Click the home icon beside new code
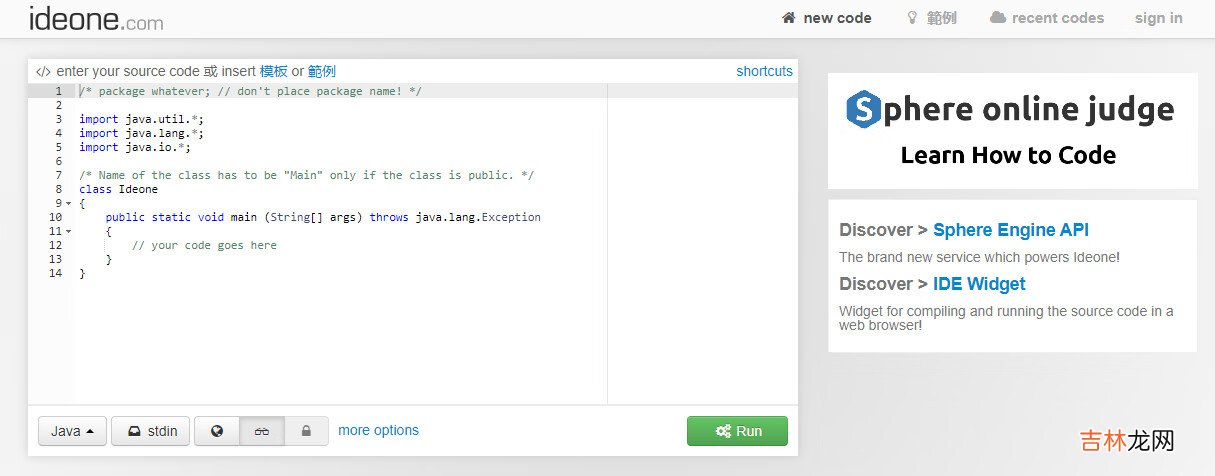The image size is (1215, 476). pos(788,18)
